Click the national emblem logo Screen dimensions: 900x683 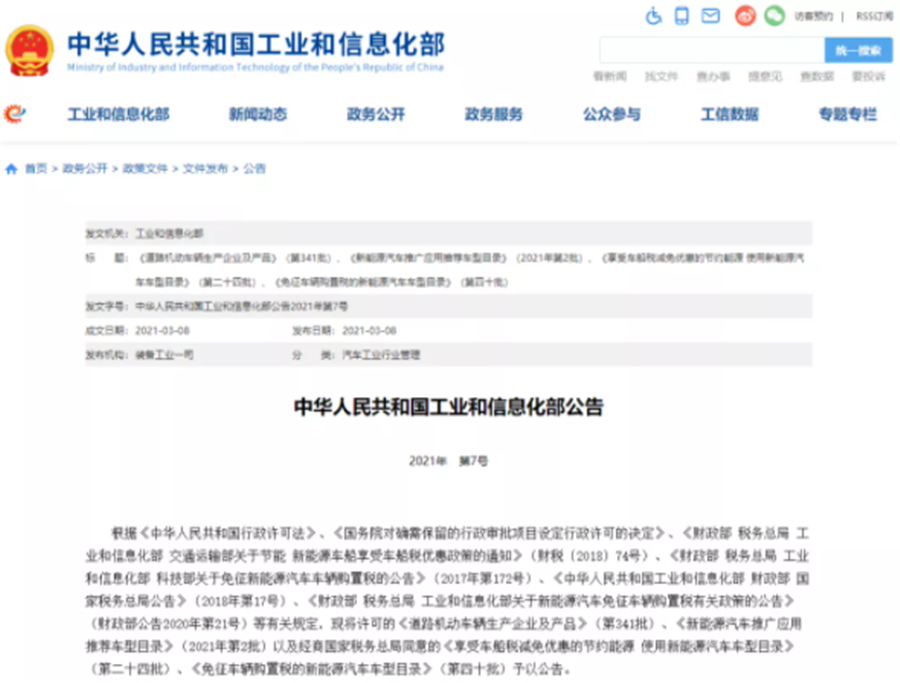point(30,50)
